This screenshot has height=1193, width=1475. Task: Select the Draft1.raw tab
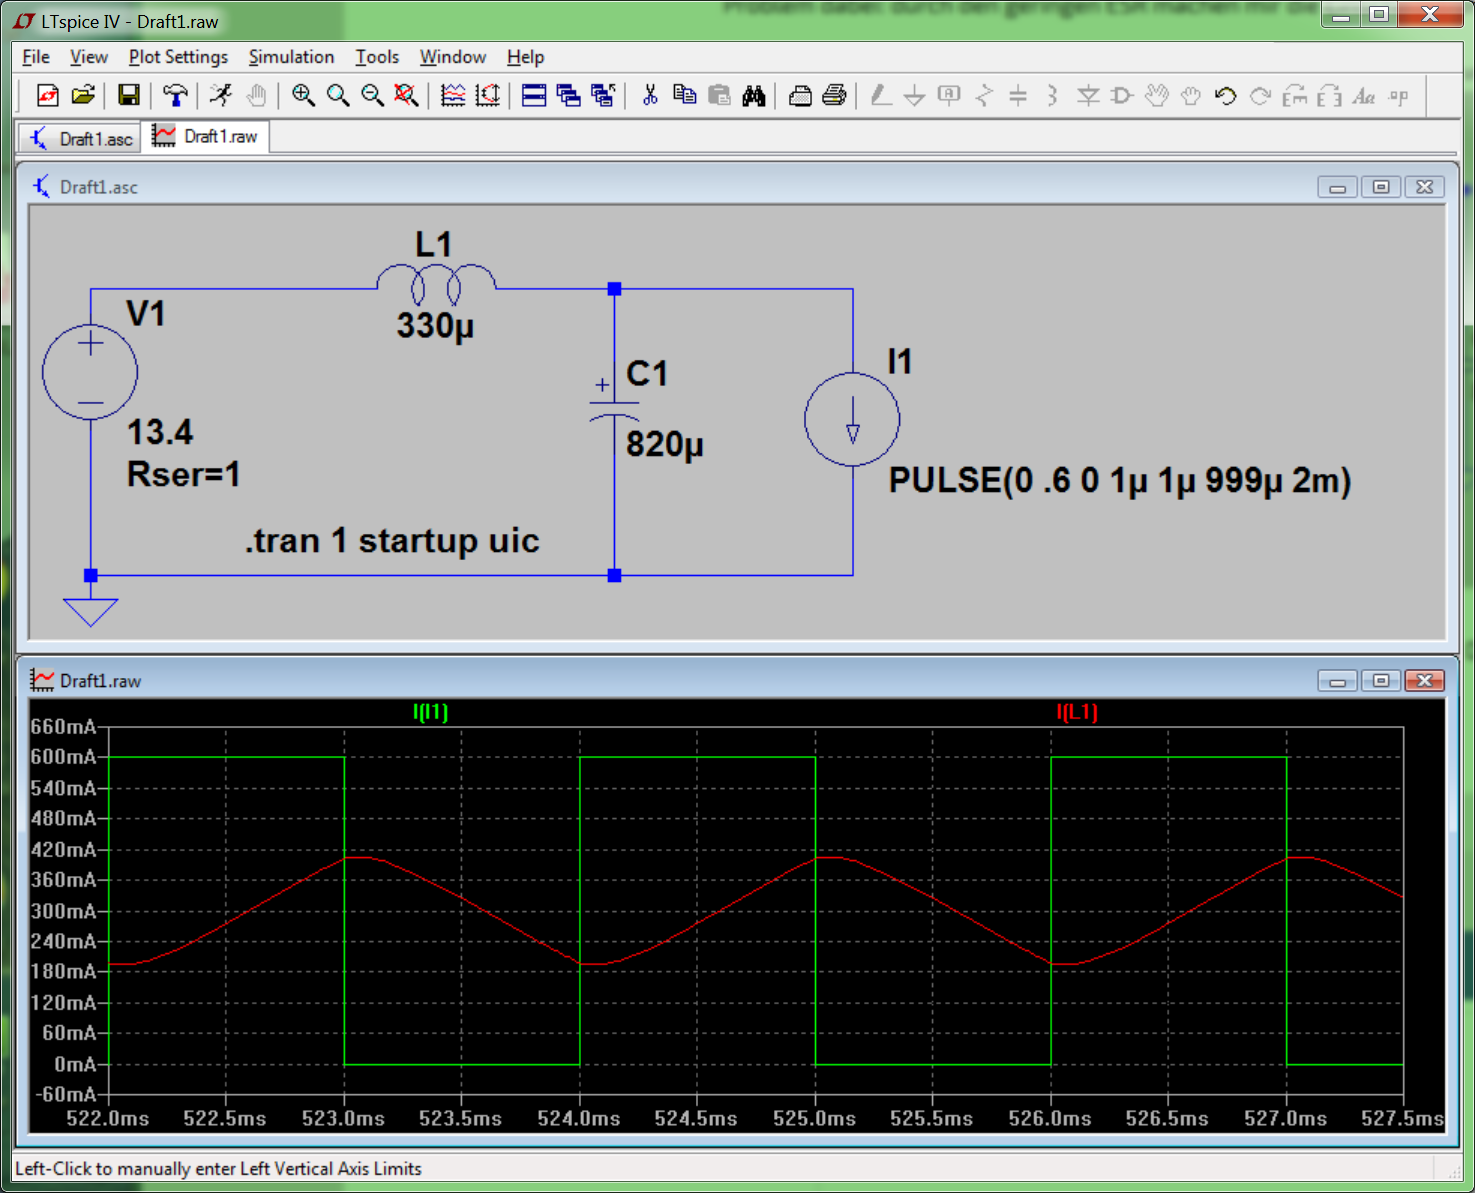coord(207,137)
